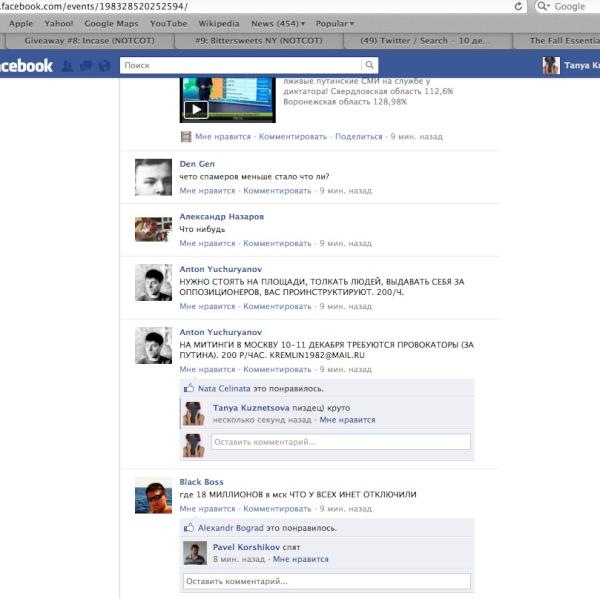Open Facebook messages icon
Screen dimensions: 600x599
84,66
